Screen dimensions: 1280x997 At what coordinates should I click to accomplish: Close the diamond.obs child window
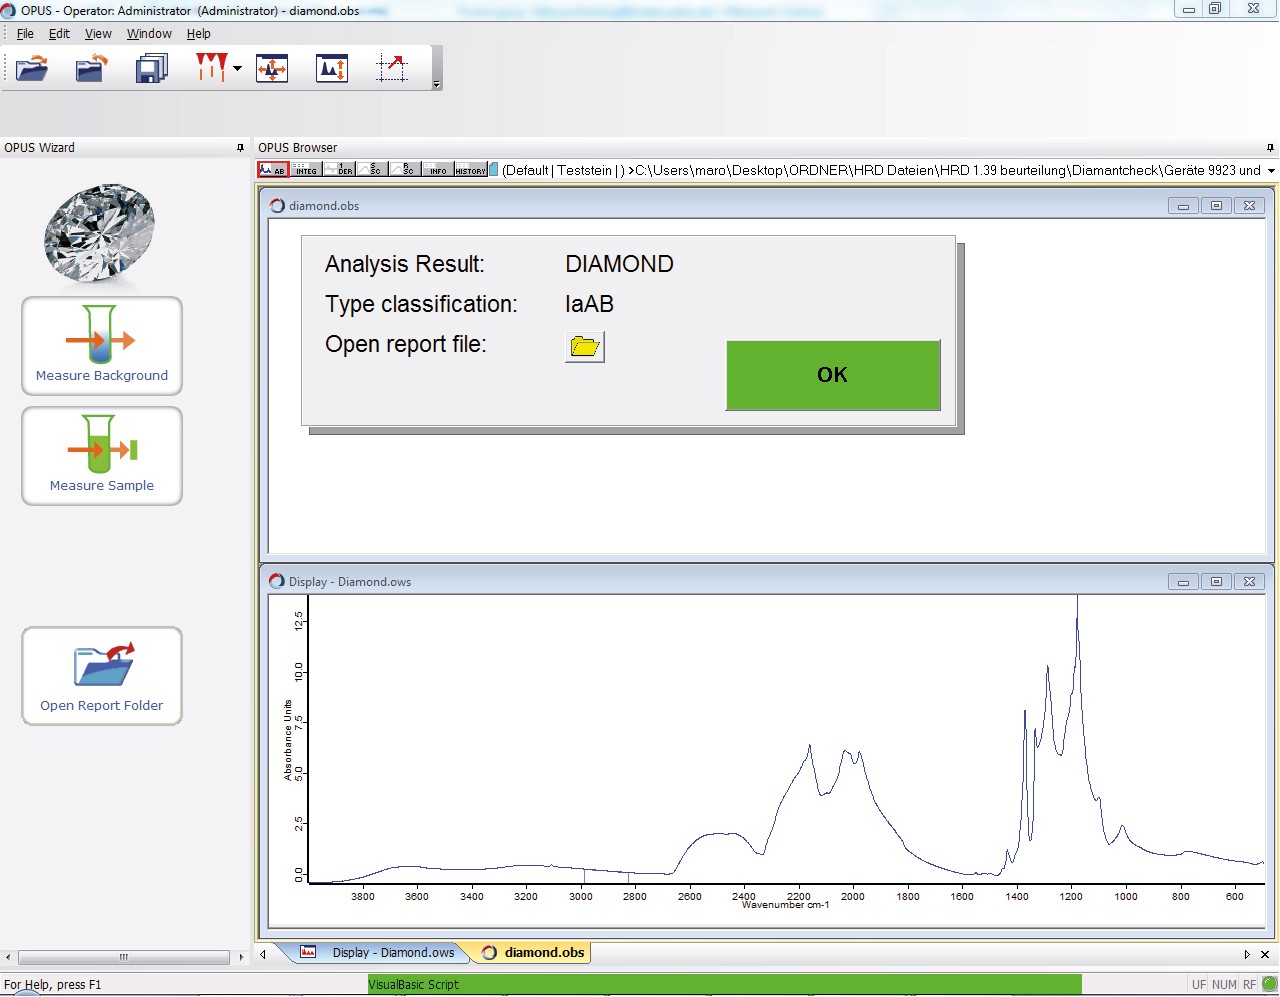[1249, 206]
